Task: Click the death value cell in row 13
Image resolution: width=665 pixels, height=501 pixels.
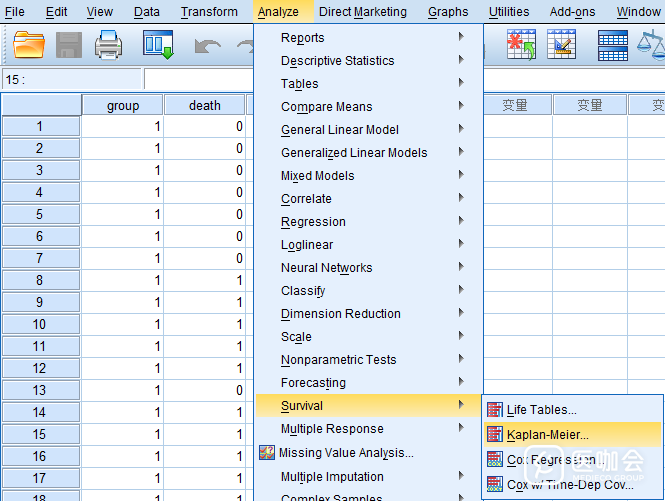Action: [x=205, y=390]
